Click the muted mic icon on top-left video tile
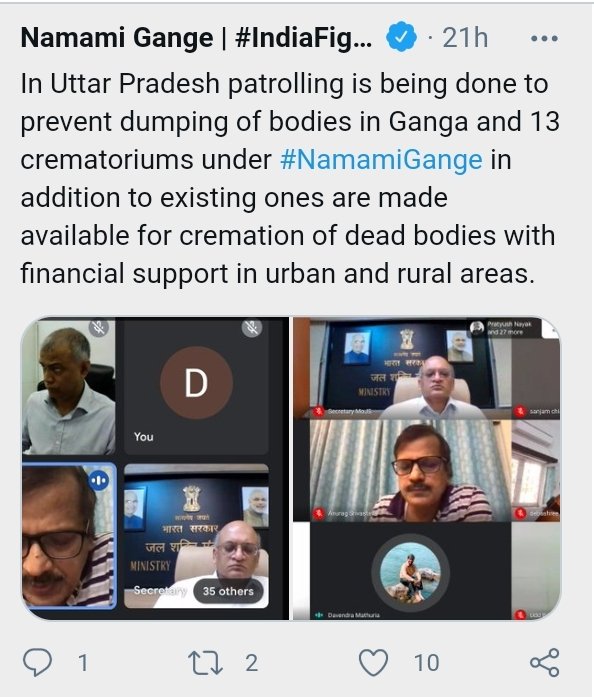The height and width of the screenshot is (697, 594). (99, 328)
